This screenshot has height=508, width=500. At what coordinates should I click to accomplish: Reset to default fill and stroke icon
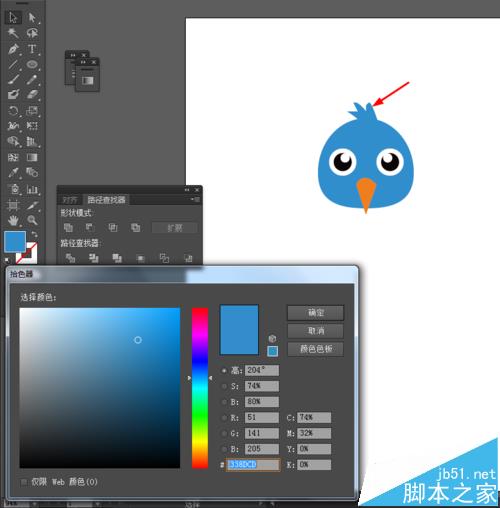point(7,260)
